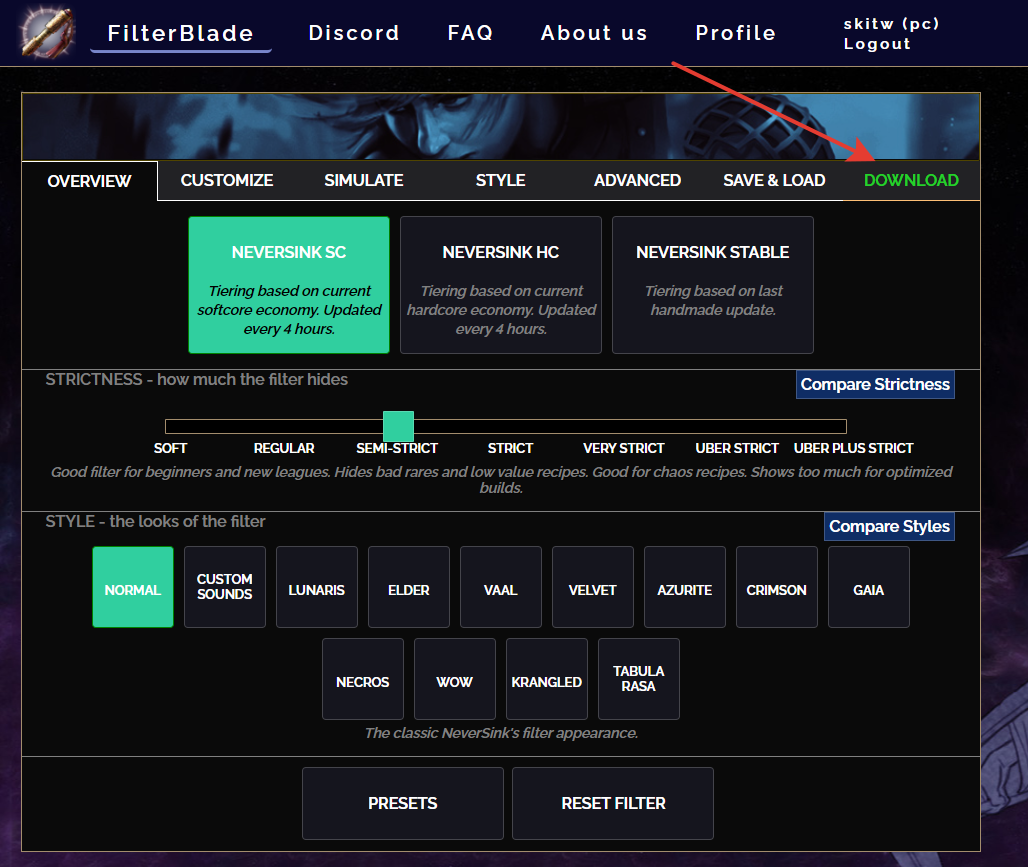The height and width of the screenshot is (867, 1028).
Task: Select the NeverSink HC filter version
Action: click(x=500, y=285)
